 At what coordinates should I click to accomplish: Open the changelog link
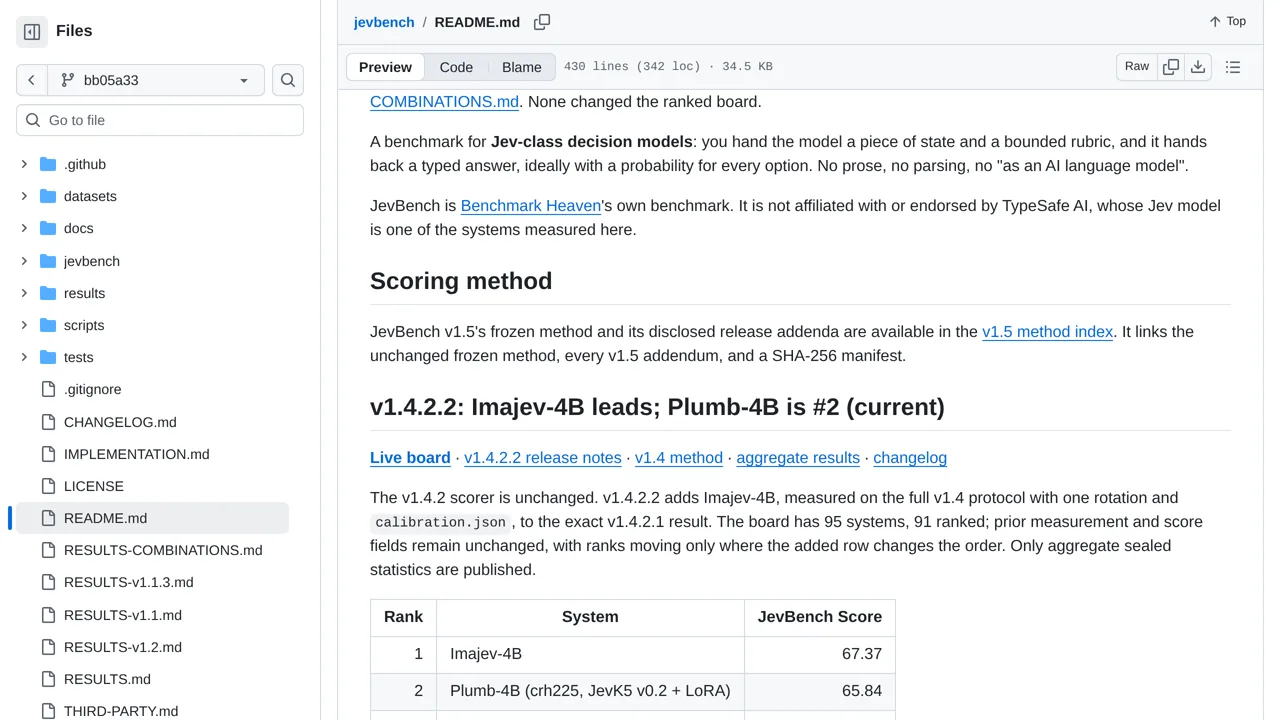(x=910, y=458)
